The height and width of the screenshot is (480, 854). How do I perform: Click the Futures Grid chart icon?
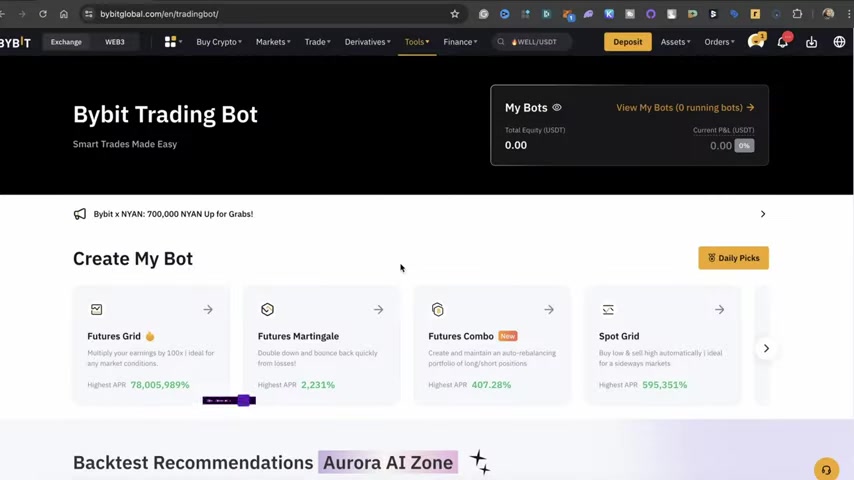point(96,309)
